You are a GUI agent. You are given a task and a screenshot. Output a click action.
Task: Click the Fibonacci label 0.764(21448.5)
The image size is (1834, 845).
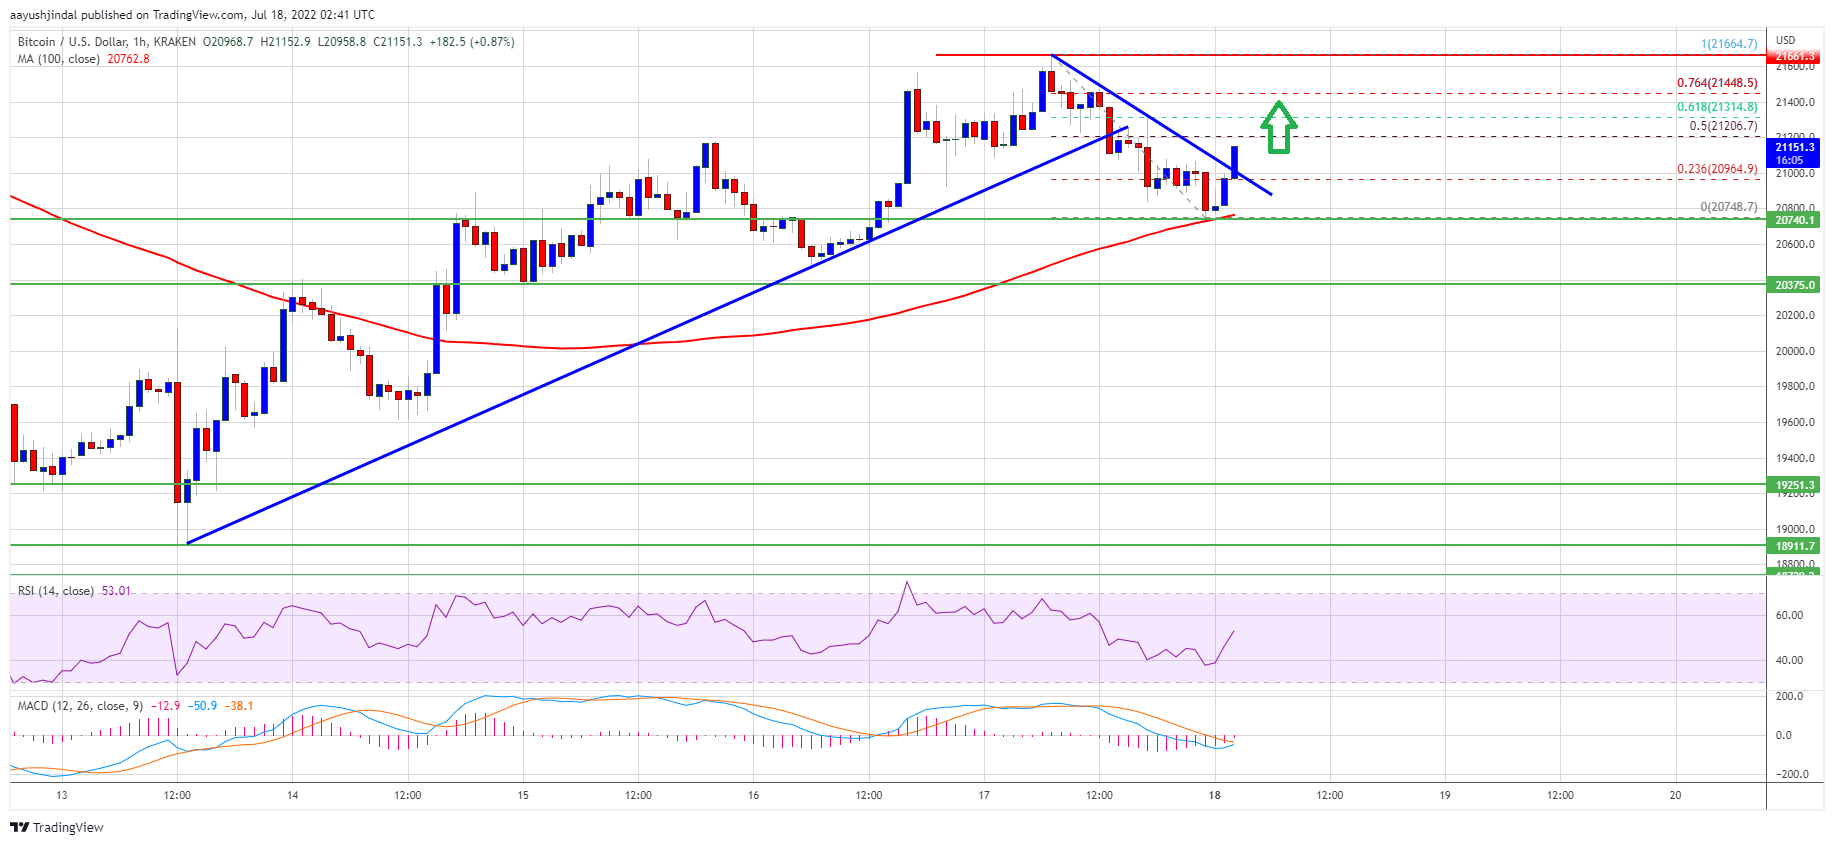[1717, 83]
